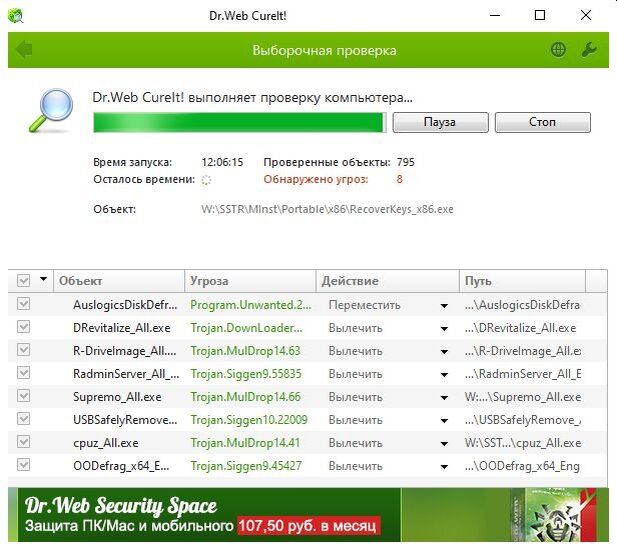The width and height of the screenshot is (617, 550).
Task: Open Trojan.Siggen10.22009 threat link
Action: pyautogui.click(x=249, y=420)
